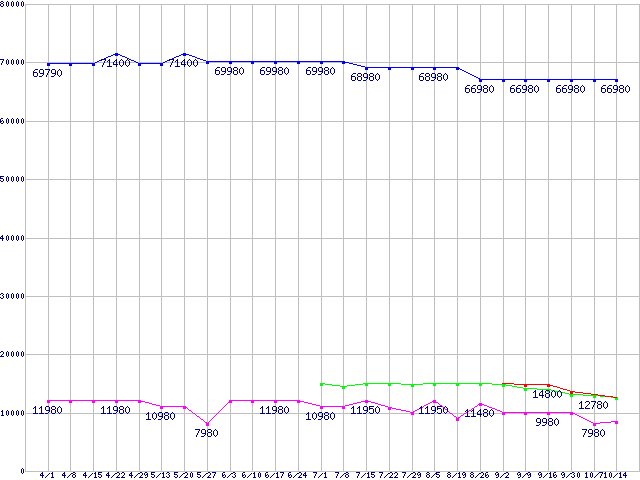Click the 8/26 date on the x-axis
Screen dimensions: 640x480
point(480,474)
